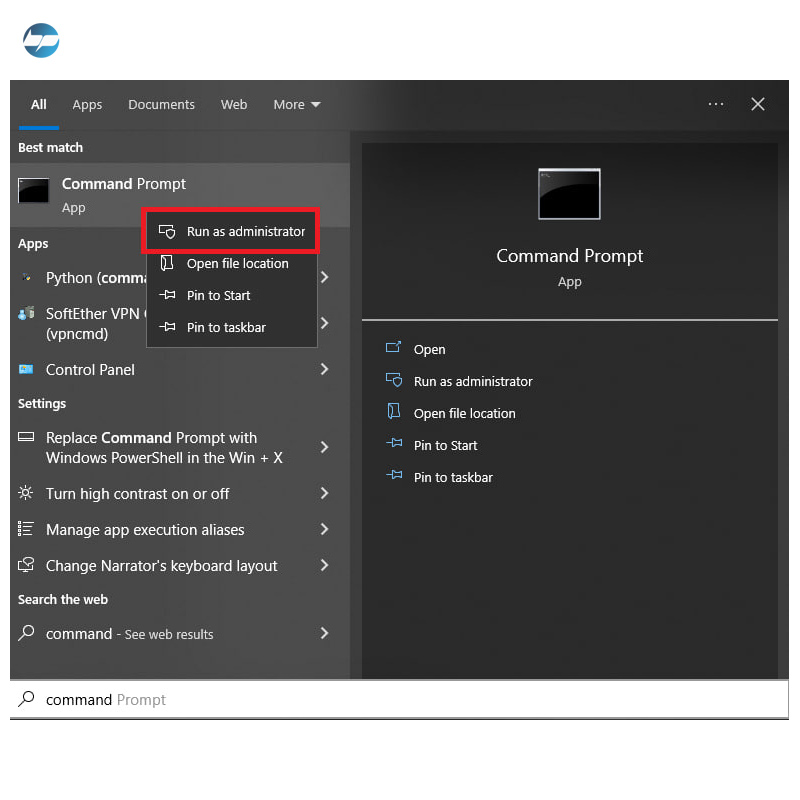Open the More filter dropdown

tap(296, 105)
